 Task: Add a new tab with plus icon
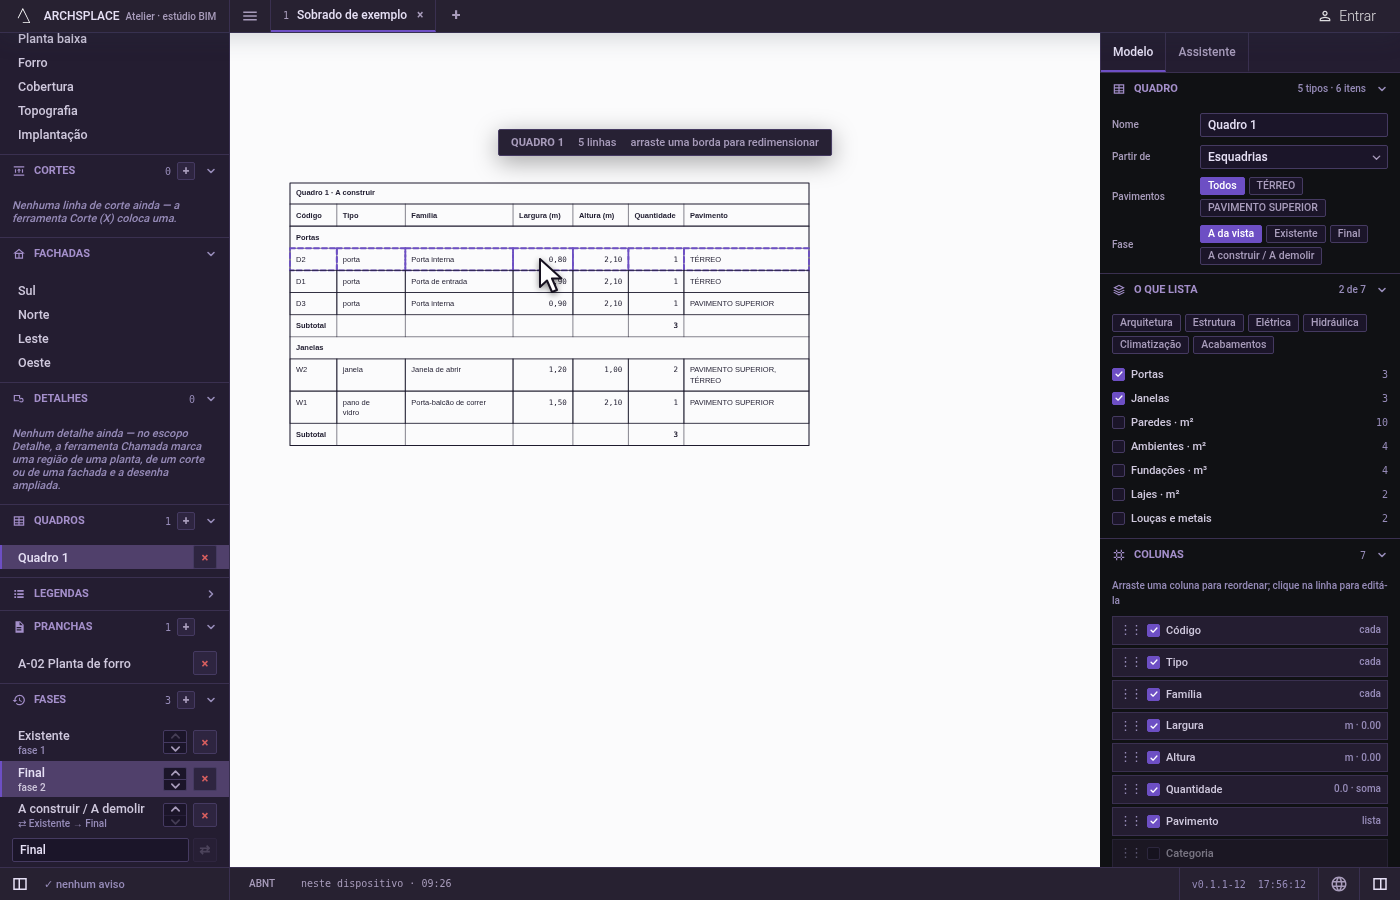(456, 15)
